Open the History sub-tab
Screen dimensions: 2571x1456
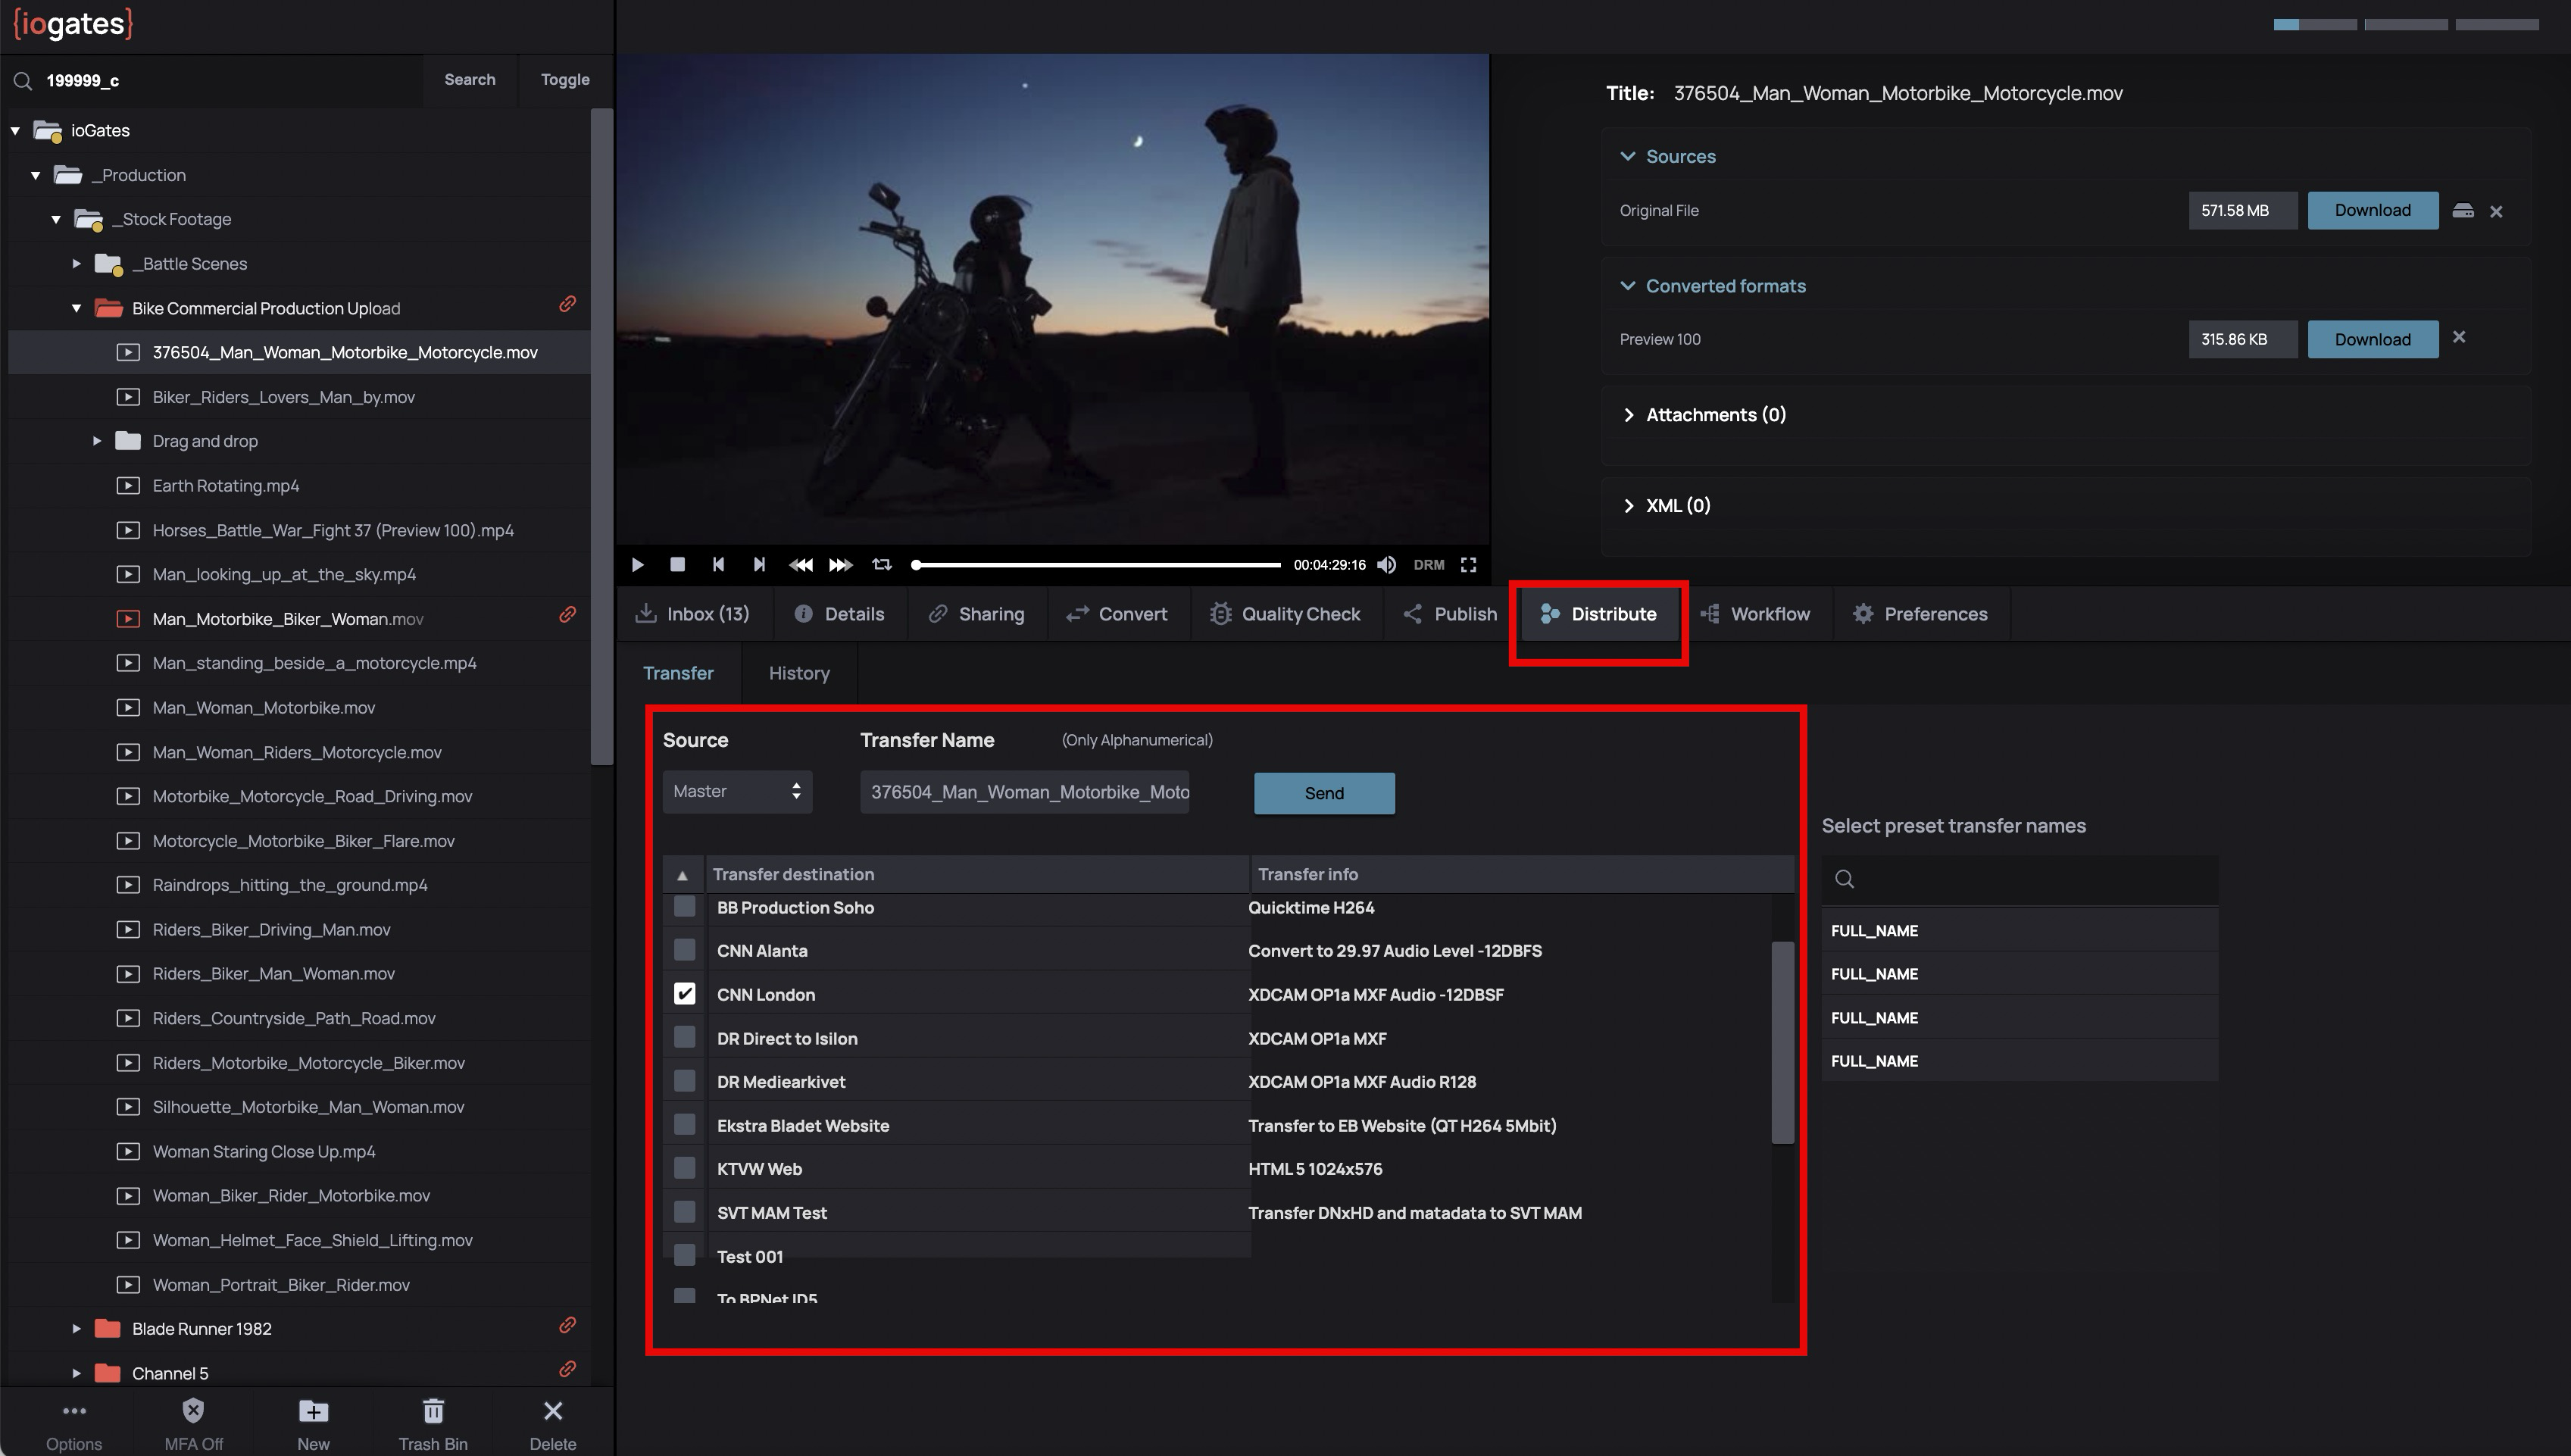pyautogui.click(x=798, y=673)
